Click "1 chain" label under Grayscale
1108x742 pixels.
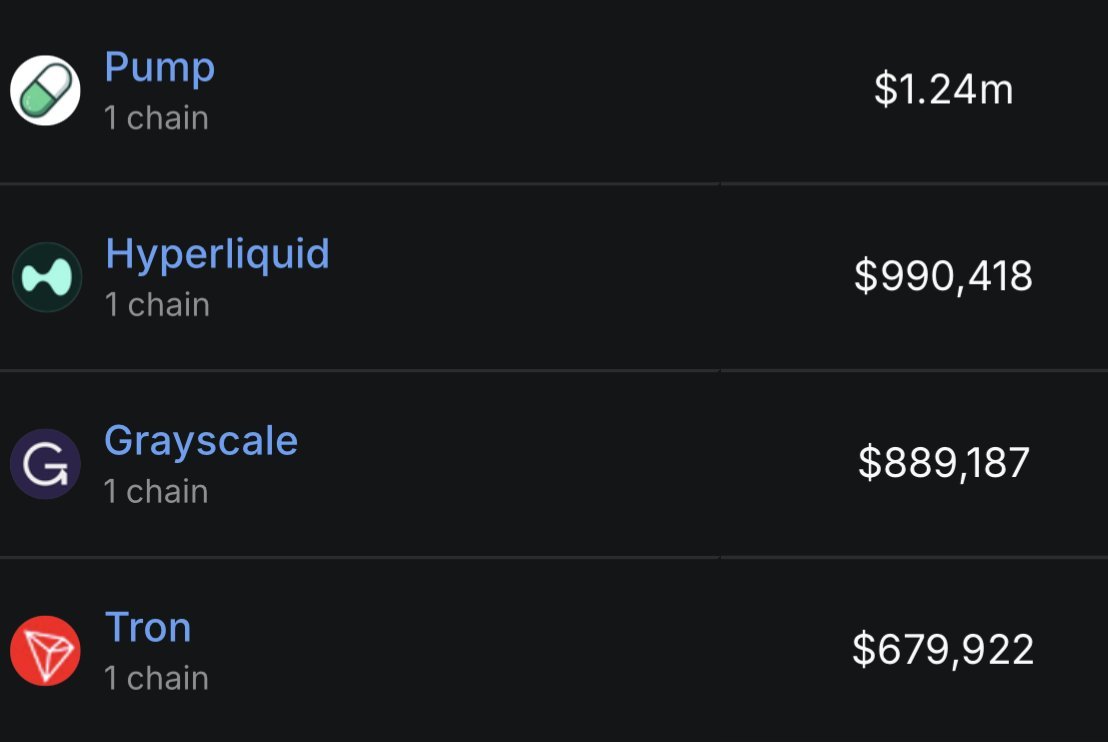(156, 491)
